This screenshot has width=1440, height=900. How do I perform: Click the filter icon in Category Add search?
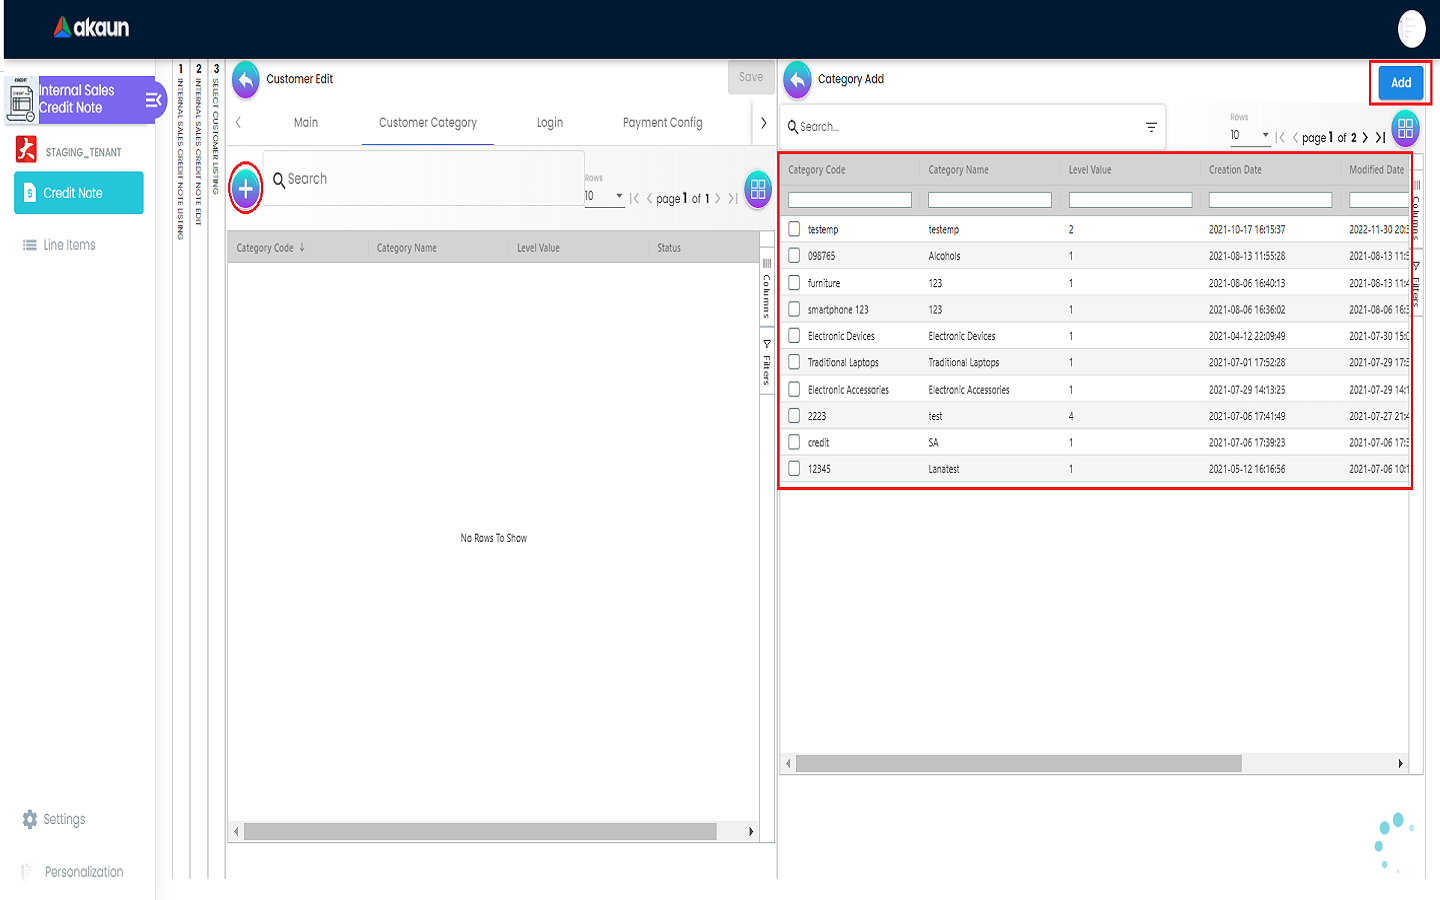(1151, 127)
